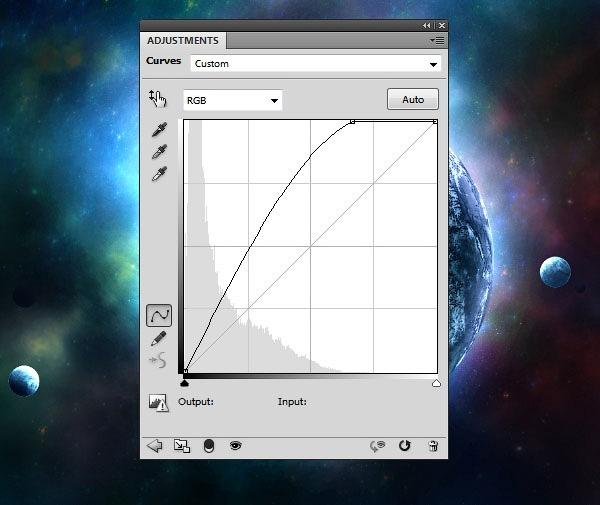Open the Adjustments panel flyout menu
Viewport: 600px width, 505px height.
coord(437,41)
